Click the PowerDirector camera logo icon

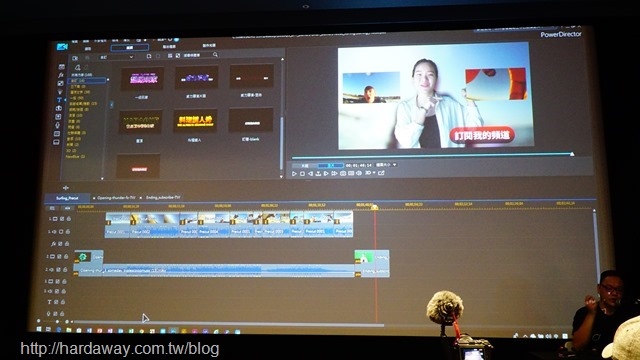[x=62, y=47]
